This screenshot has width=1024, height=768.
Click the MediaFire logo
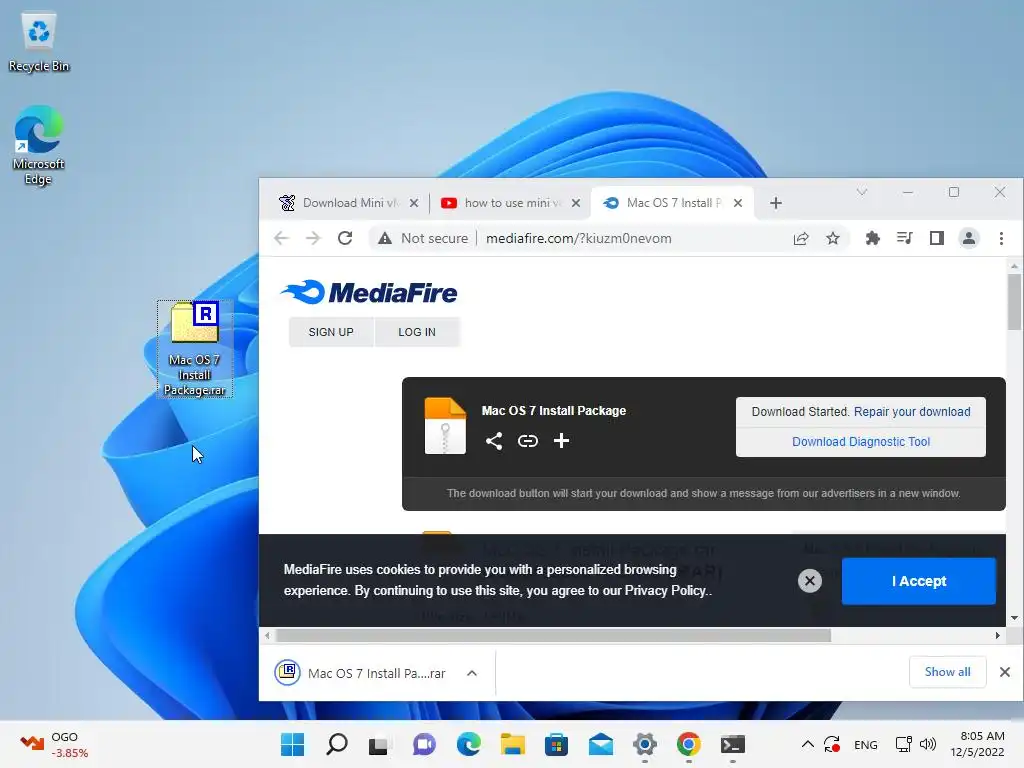(x=370, y=293)
